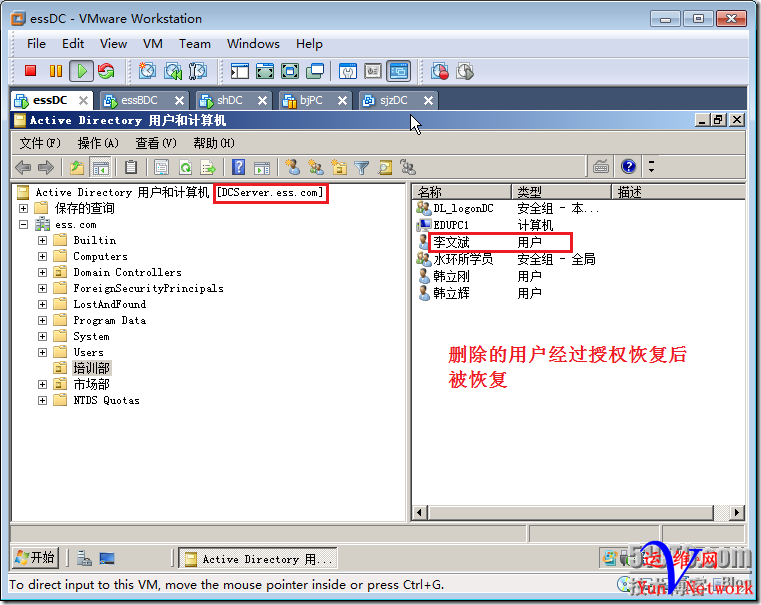Open the Team menu
The width and height of the screenshot is (761, 605).
(x=195, y=44)
